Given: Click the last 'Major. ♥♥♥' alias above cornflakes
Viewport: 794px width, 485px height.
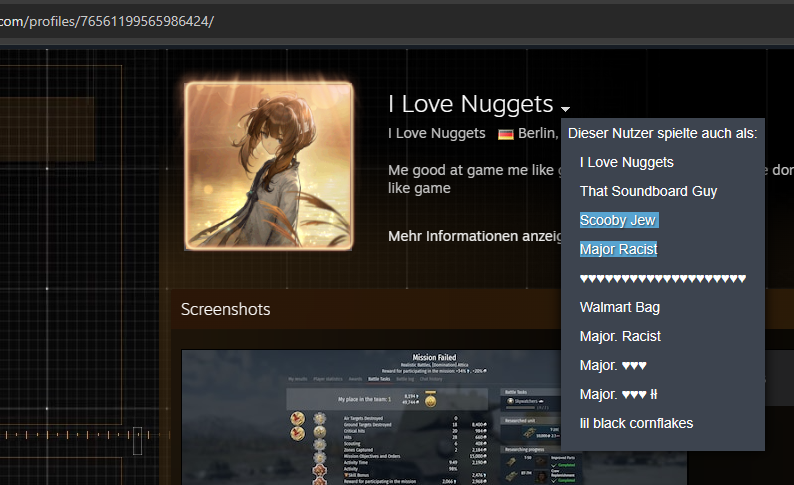Looking at the screenshot, I should (x=618, y=394).
